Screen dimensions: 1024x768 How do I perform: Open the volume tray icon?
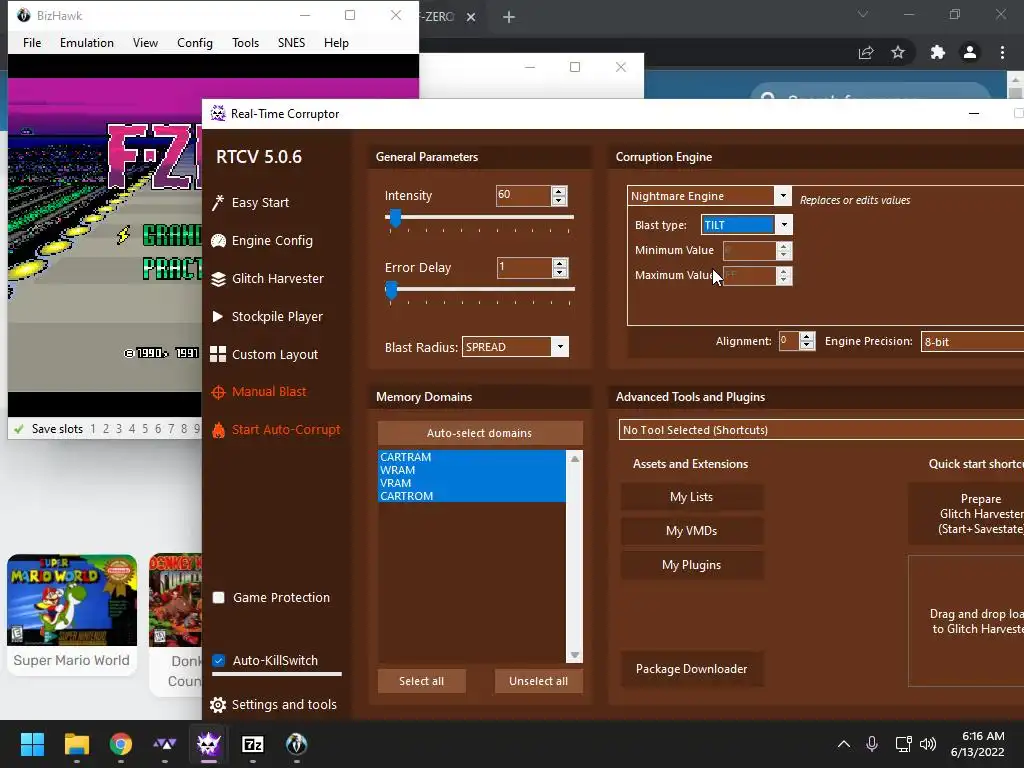pos(928,744)
